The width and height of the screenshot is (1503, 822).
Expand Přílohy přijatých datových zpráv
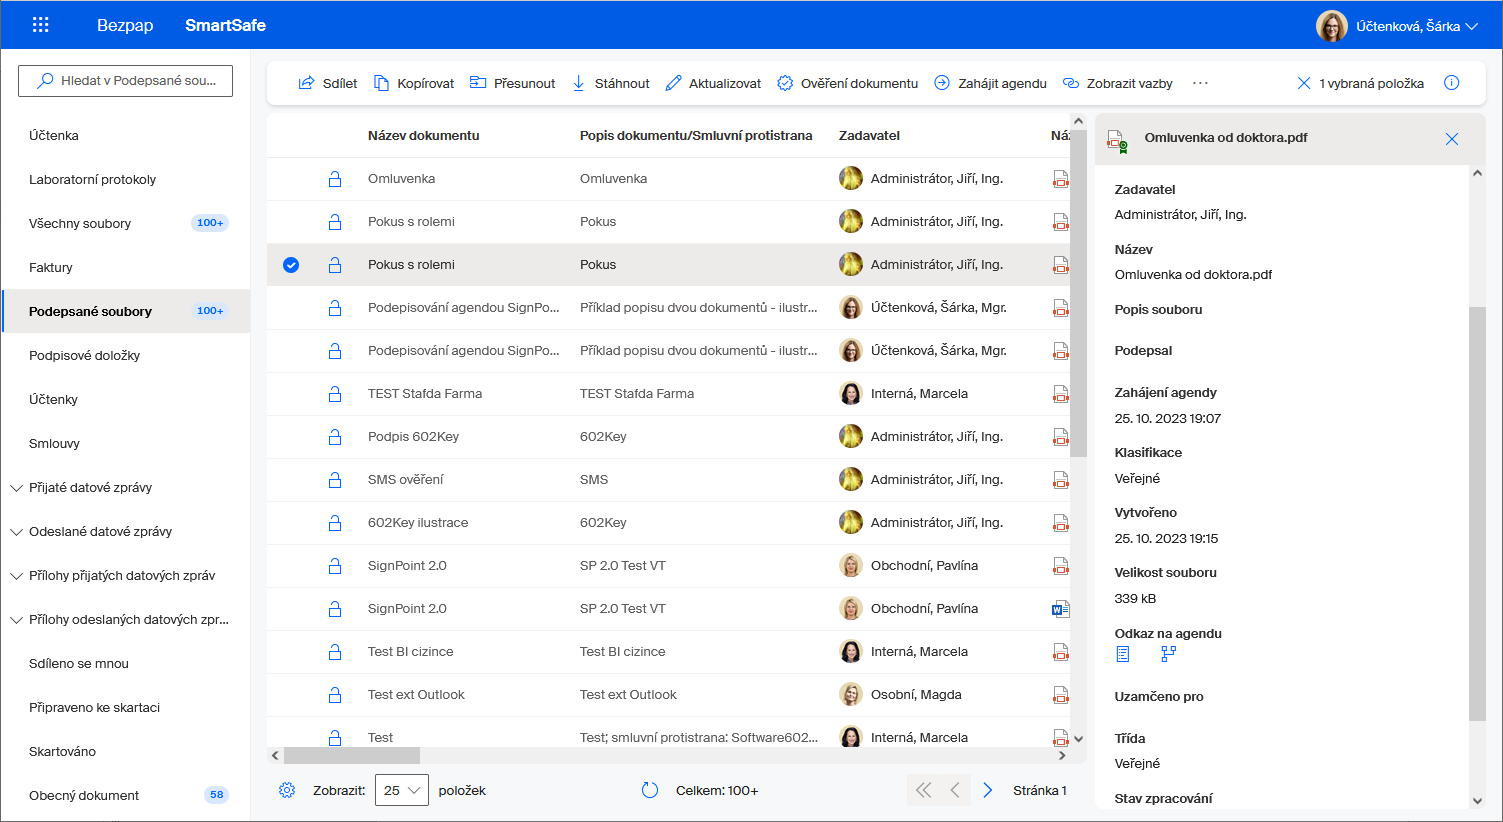click(x=16, y=576)
